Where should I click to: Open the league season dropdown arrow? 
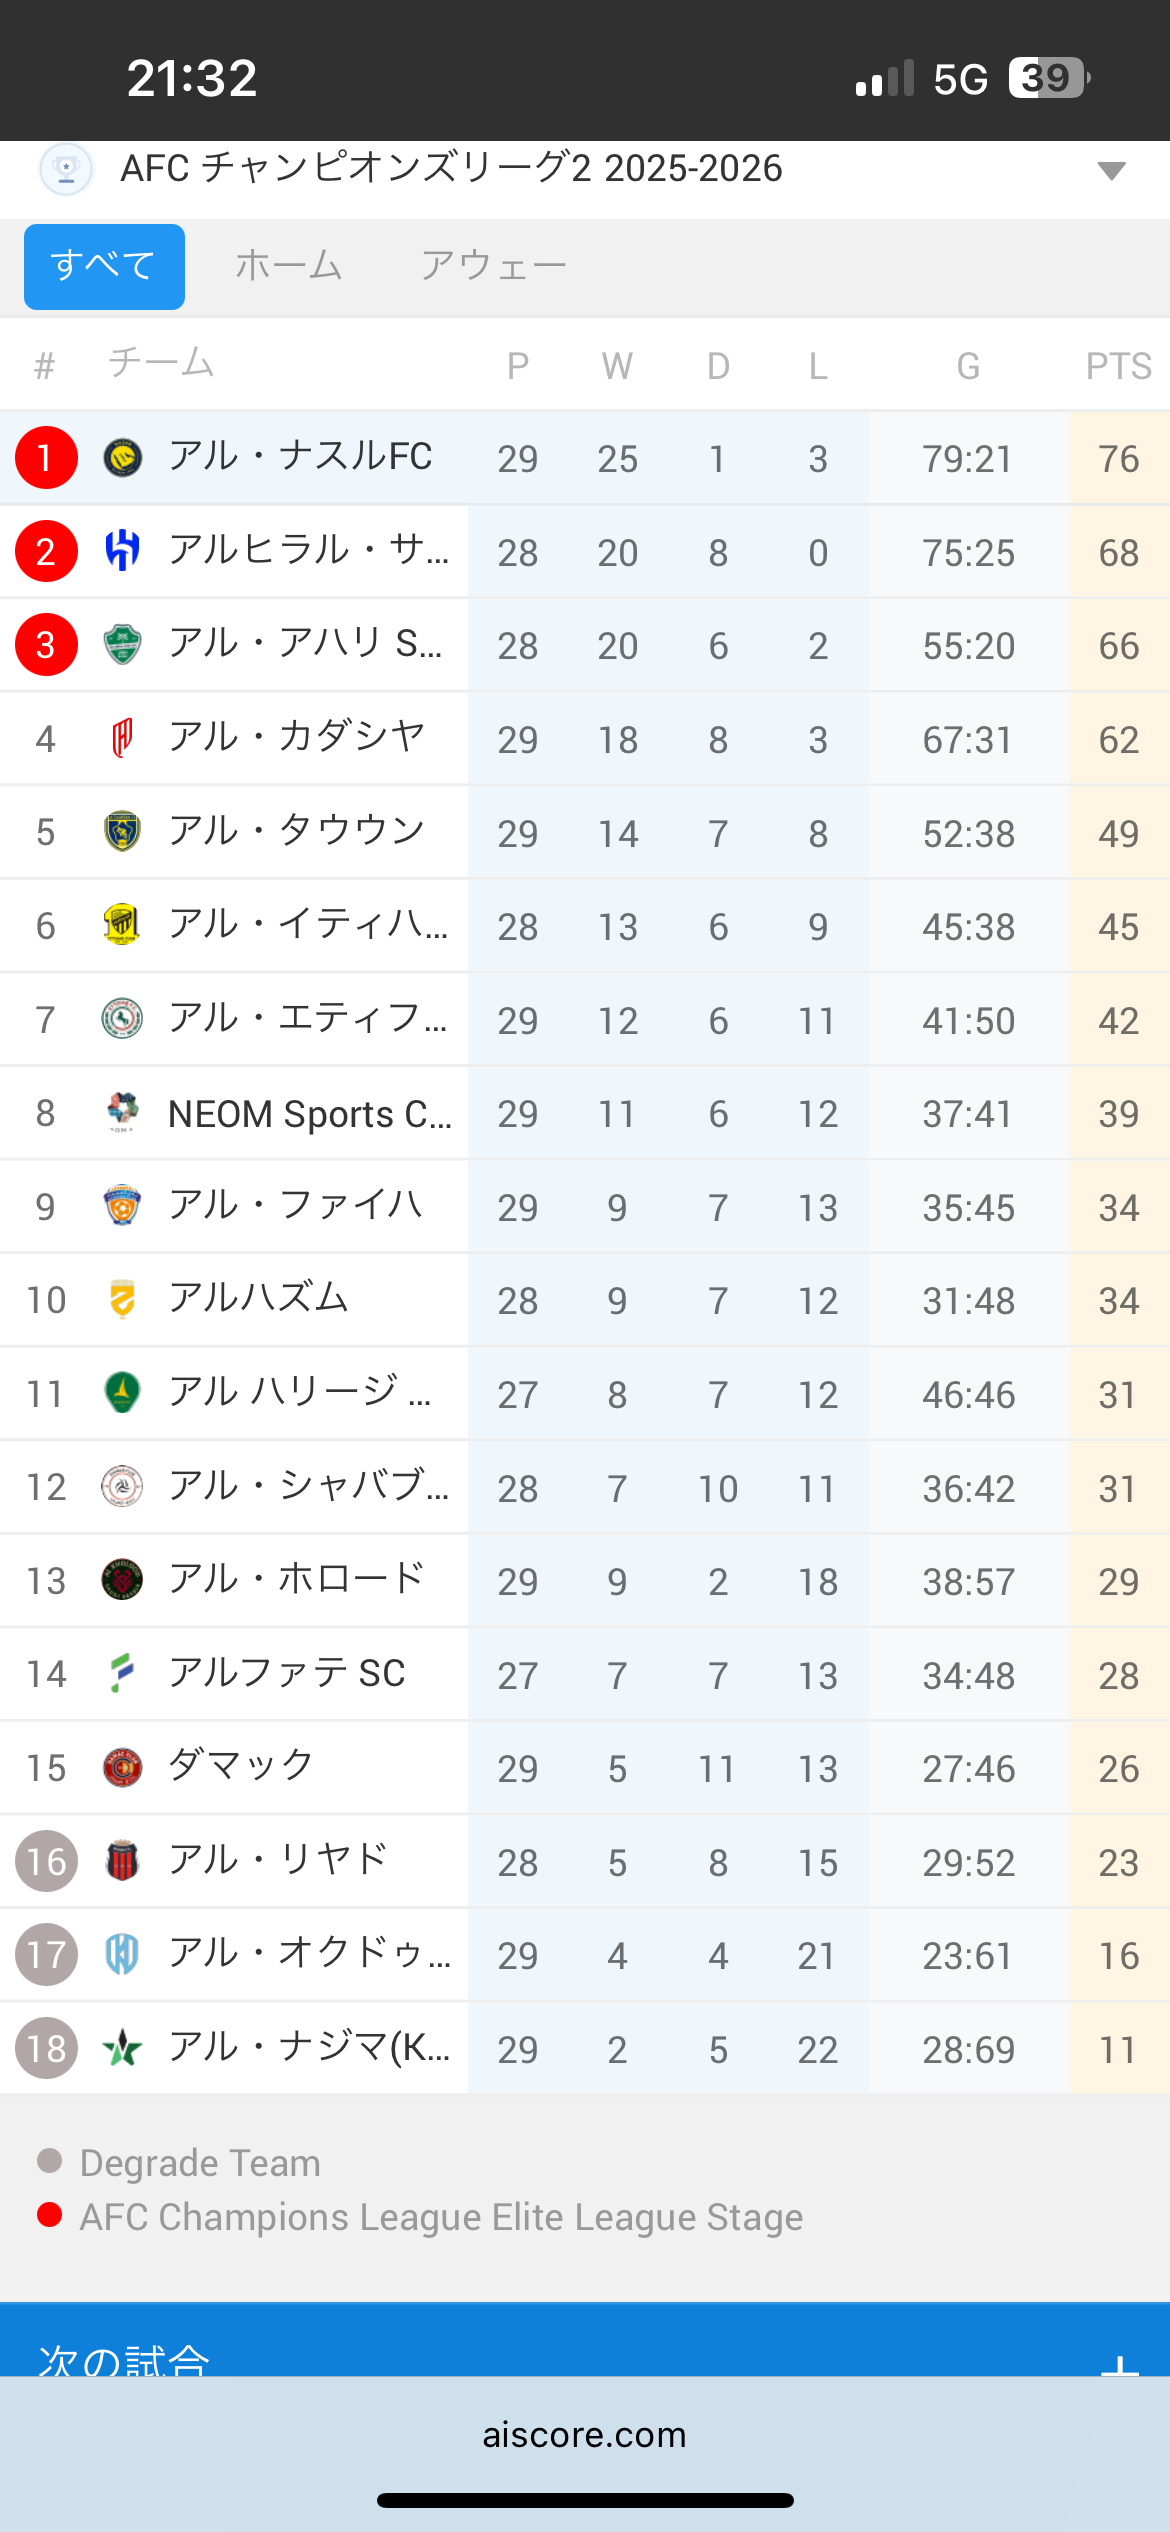[x=1111, y=170]
